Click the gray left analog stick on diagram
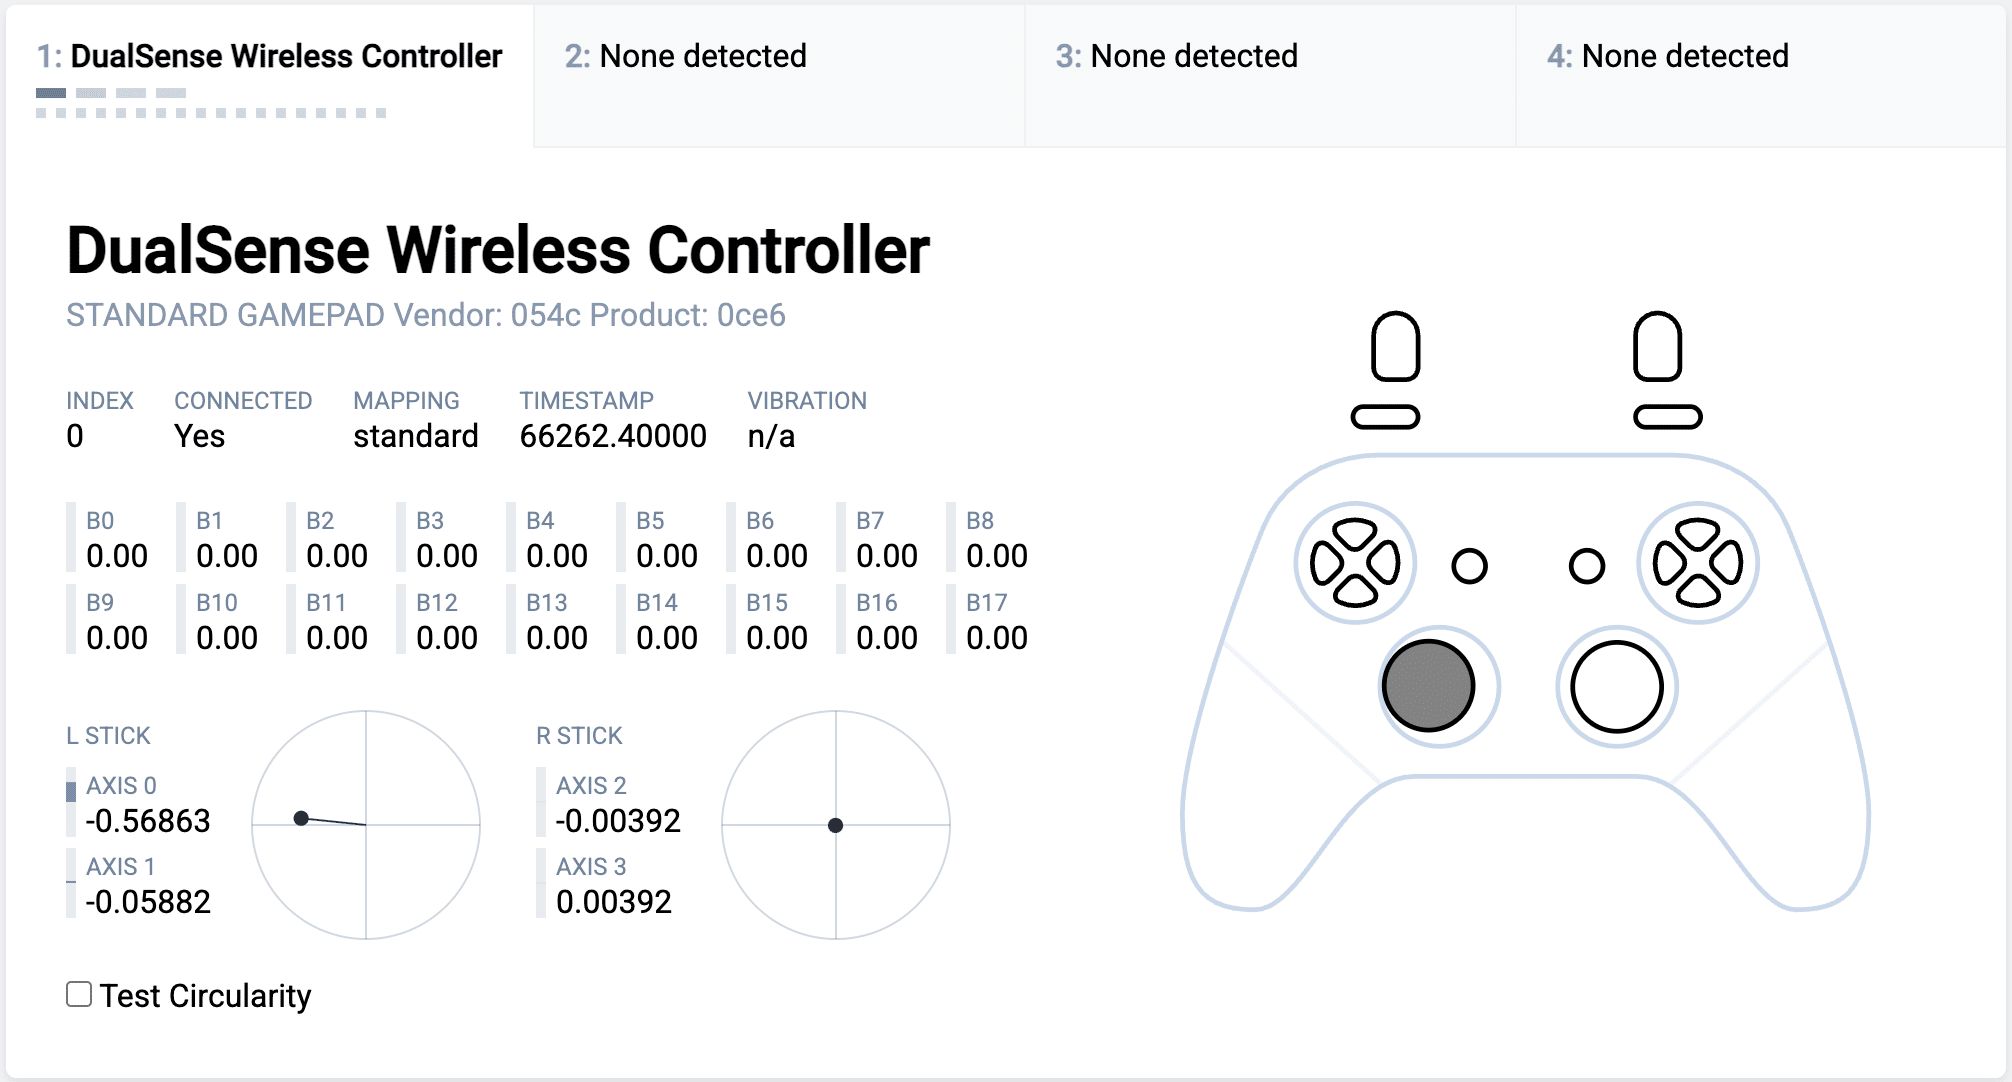This screenshot has height=1082, width=2012. point(1428,686)
